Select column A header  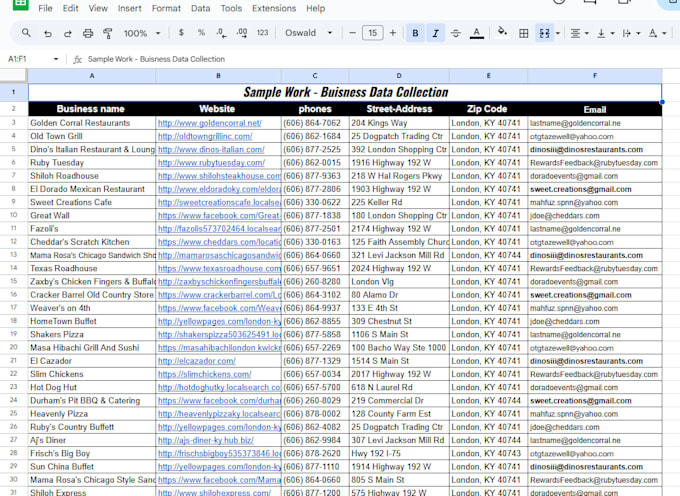(x=92, y=75)
